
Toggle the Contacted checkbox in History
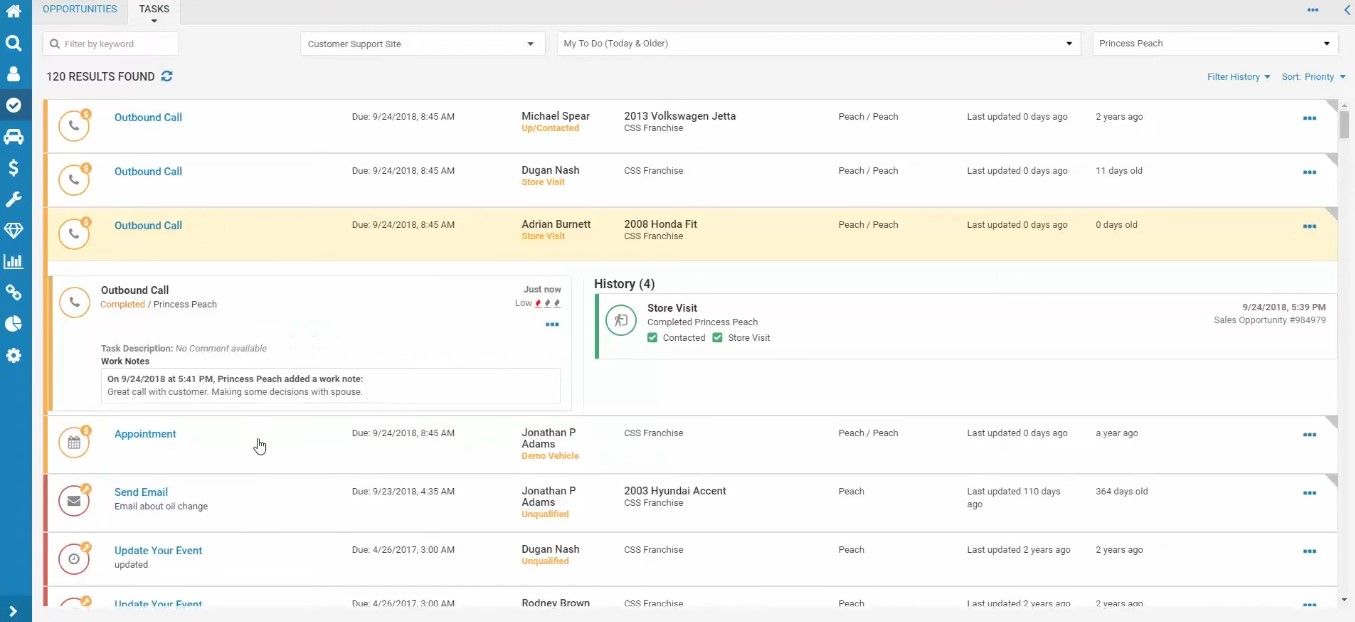pyautogui.click(x=652, y=338)
